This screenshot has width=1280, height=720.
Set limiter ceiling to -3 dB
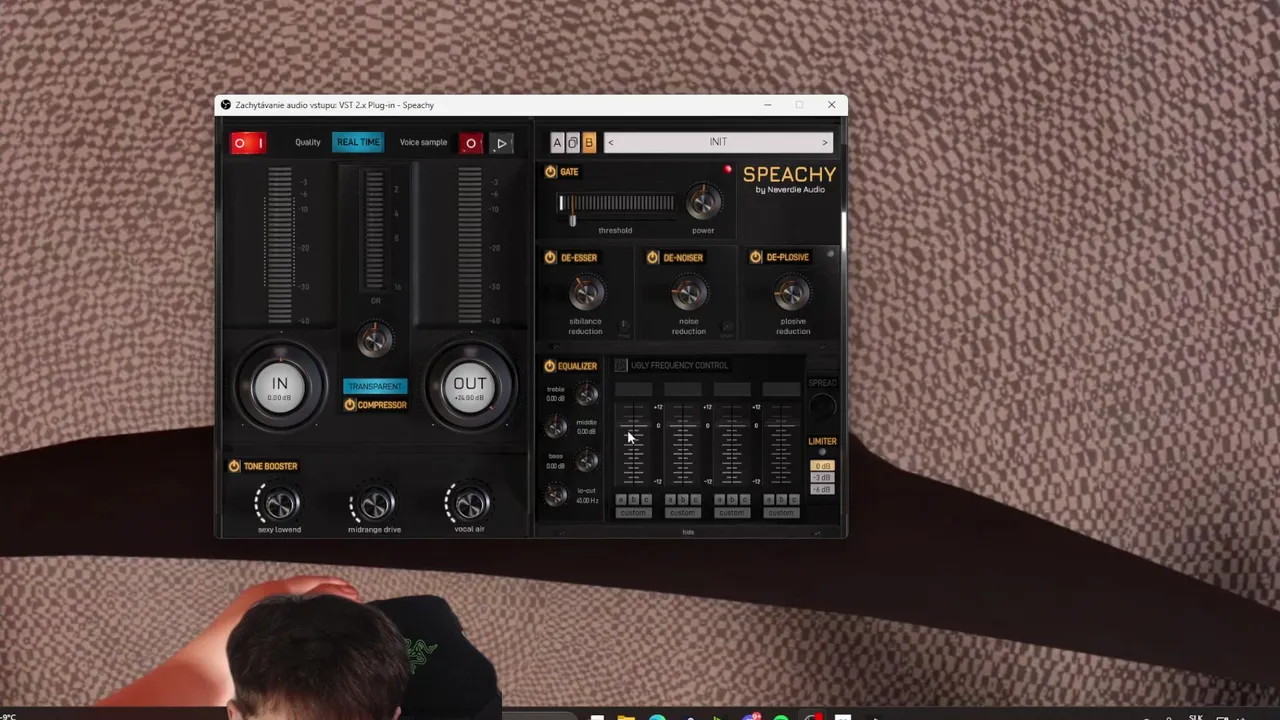[x=822, y=478]
